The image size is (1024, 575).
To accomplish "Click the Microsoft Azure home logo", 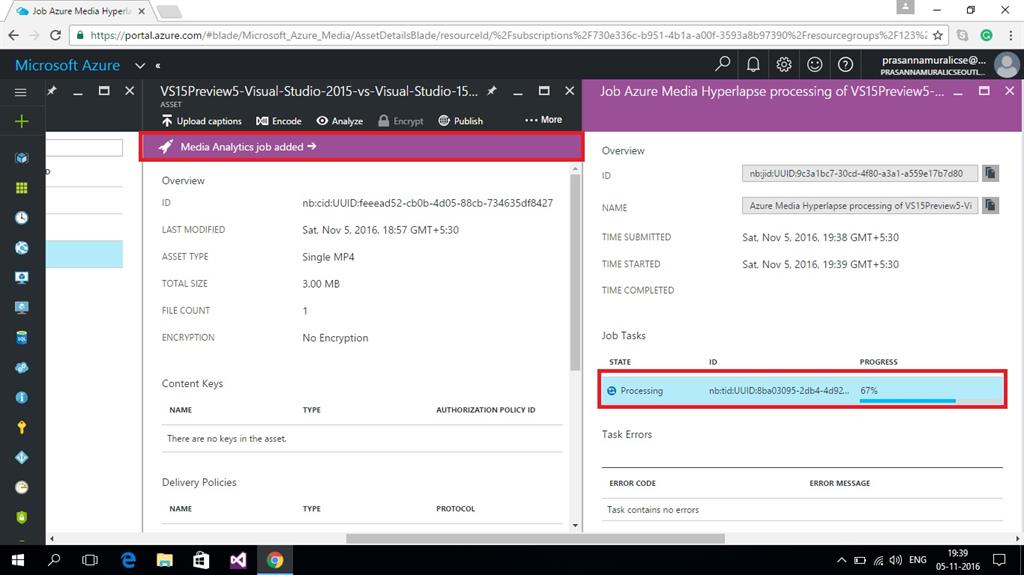I will coord(67,65).
